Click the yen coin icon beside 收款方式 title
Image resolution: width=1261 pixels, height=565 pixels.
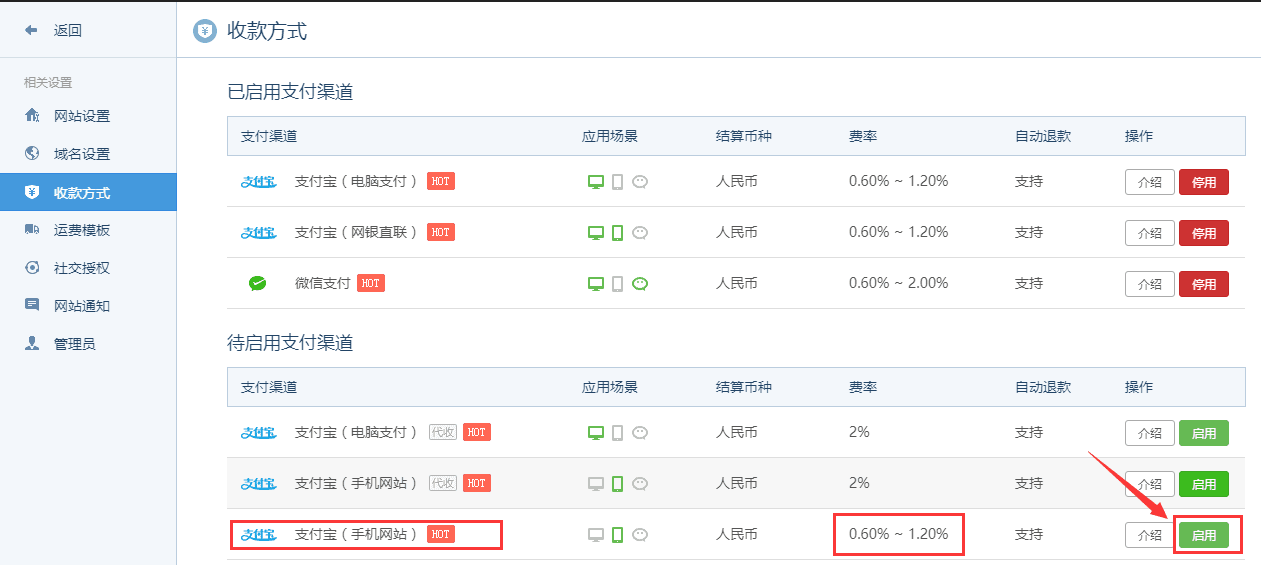[x=204, y=31]
